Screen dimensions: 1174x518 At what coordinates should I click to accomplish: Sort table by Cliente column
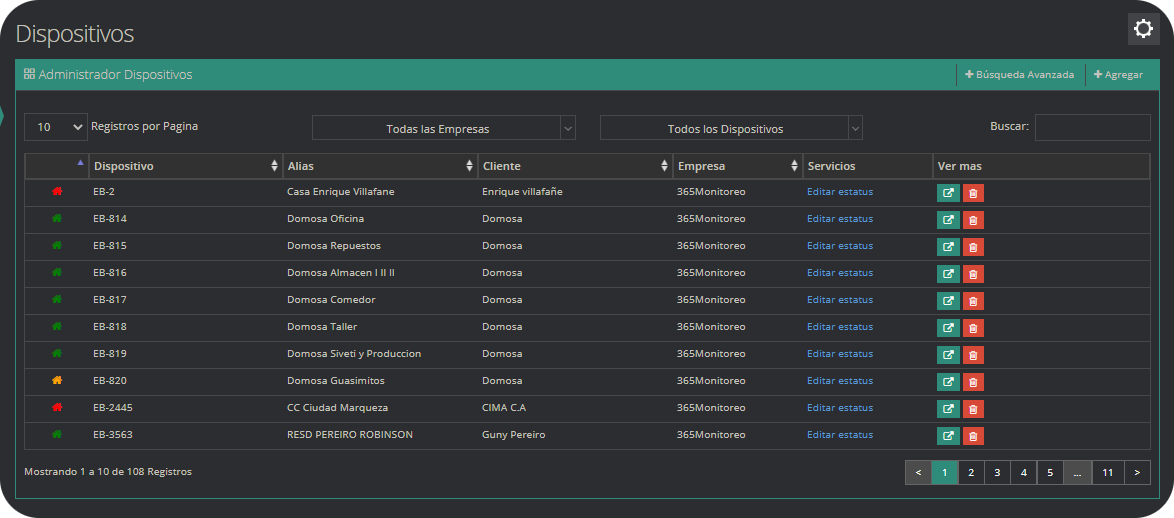pos(575,166)
